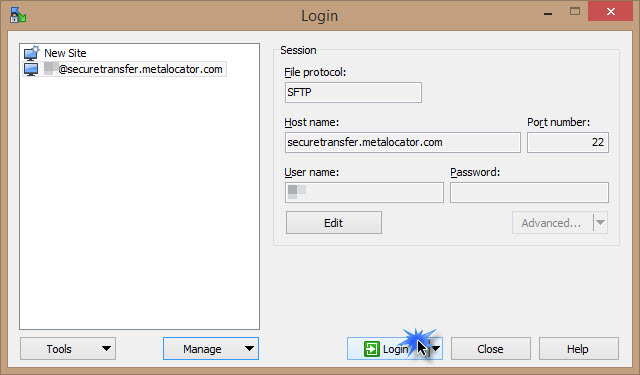Click the Edit button
Viewport: 640px width, 375px height.
click(x=333, y=223)
